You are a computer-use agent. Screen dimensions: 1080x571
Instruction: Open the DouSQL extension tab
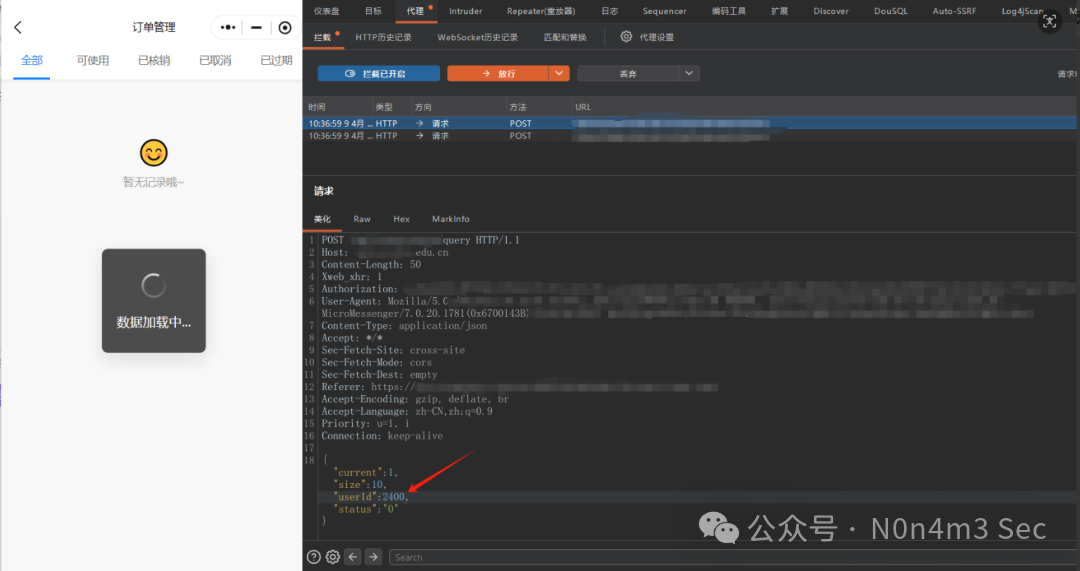[891, 11]
